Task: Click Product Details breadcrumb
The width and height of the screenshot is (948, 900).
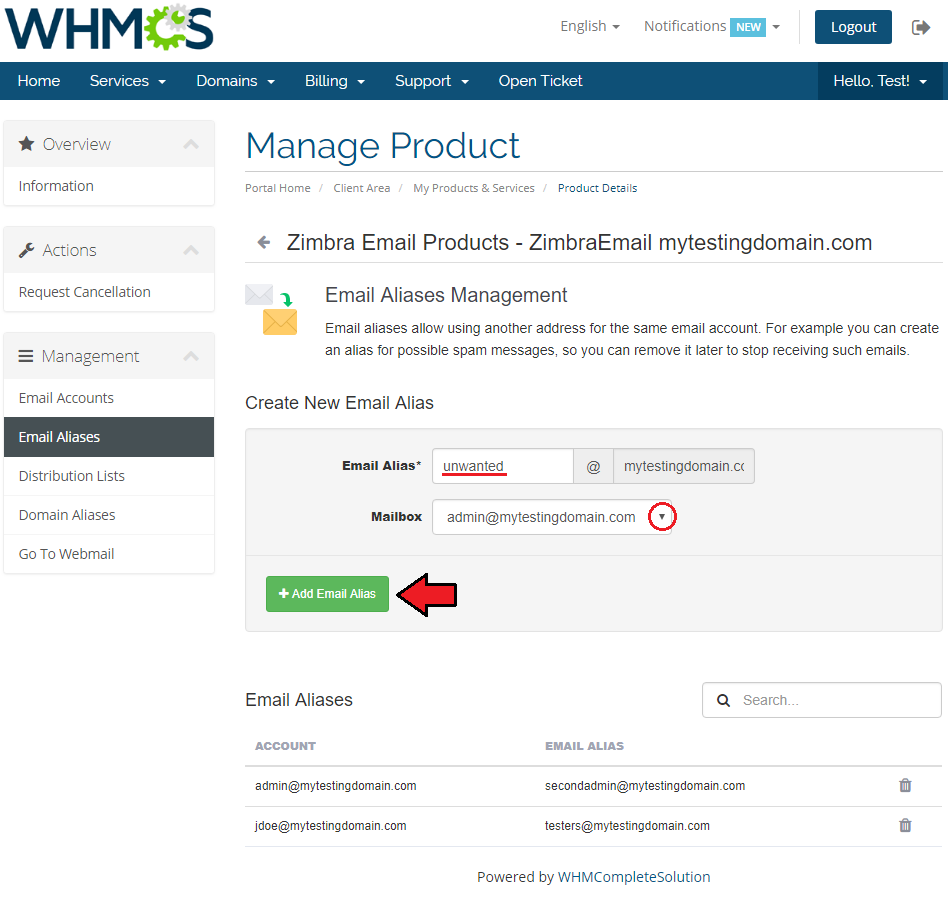Action: 597,188
